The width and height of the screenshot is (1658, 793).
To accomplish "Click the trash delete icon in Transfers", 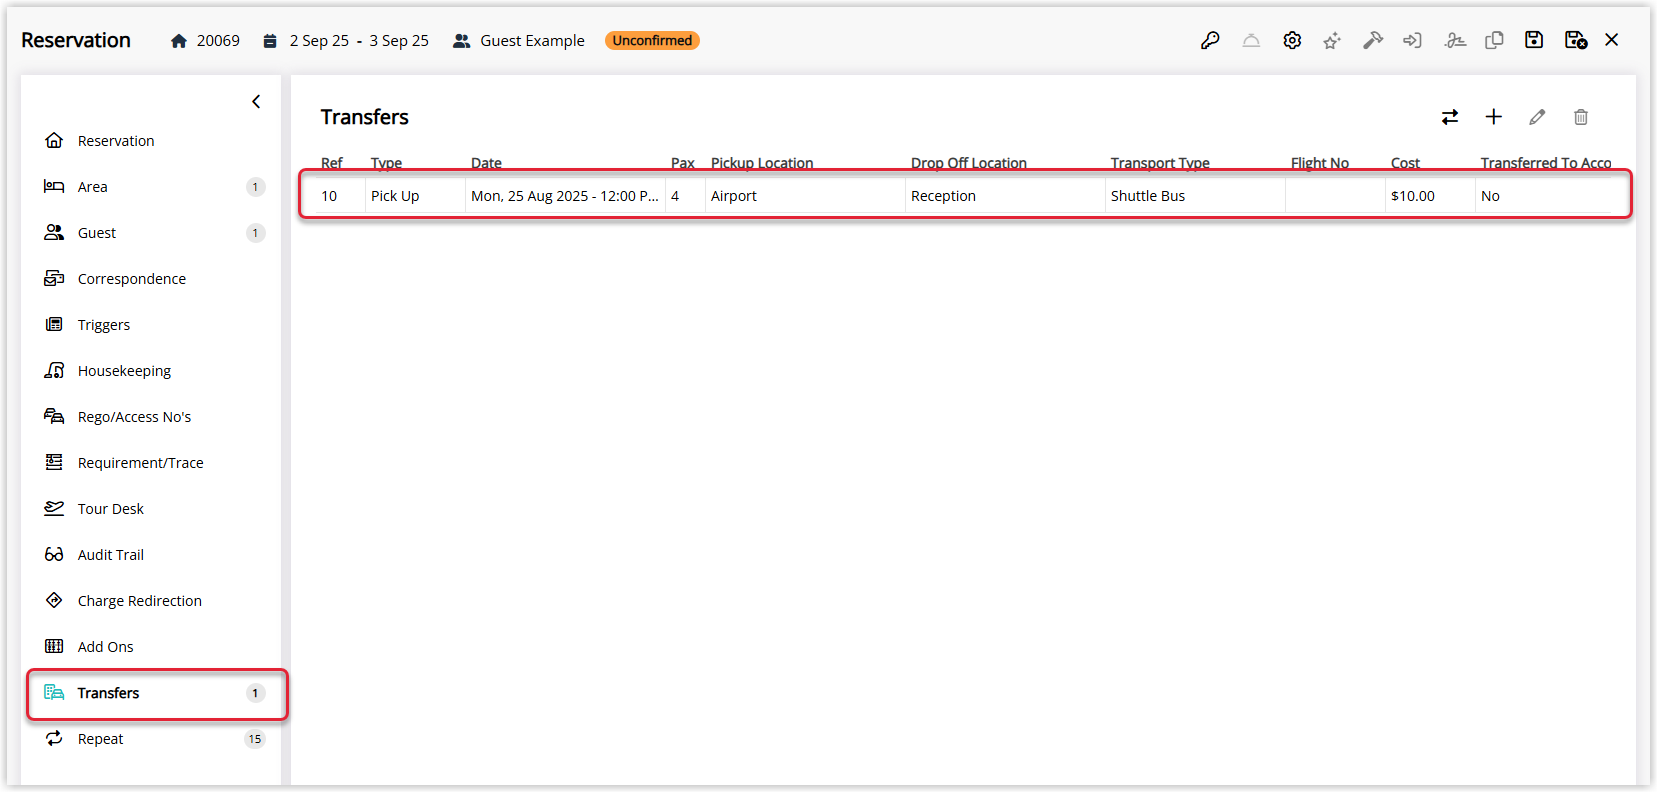I will click(1581, 117).
